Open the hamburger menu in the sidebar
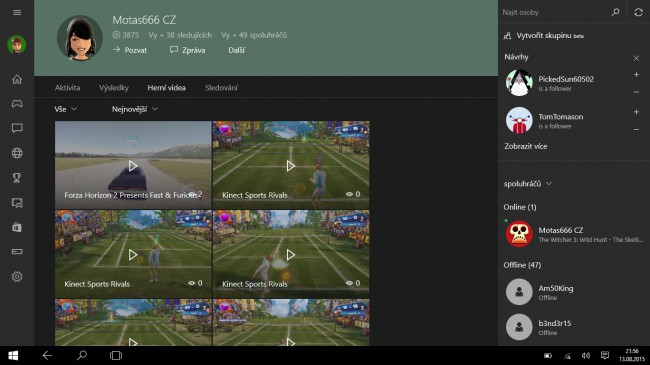650x365 pixels. click(x=17, y=12)
